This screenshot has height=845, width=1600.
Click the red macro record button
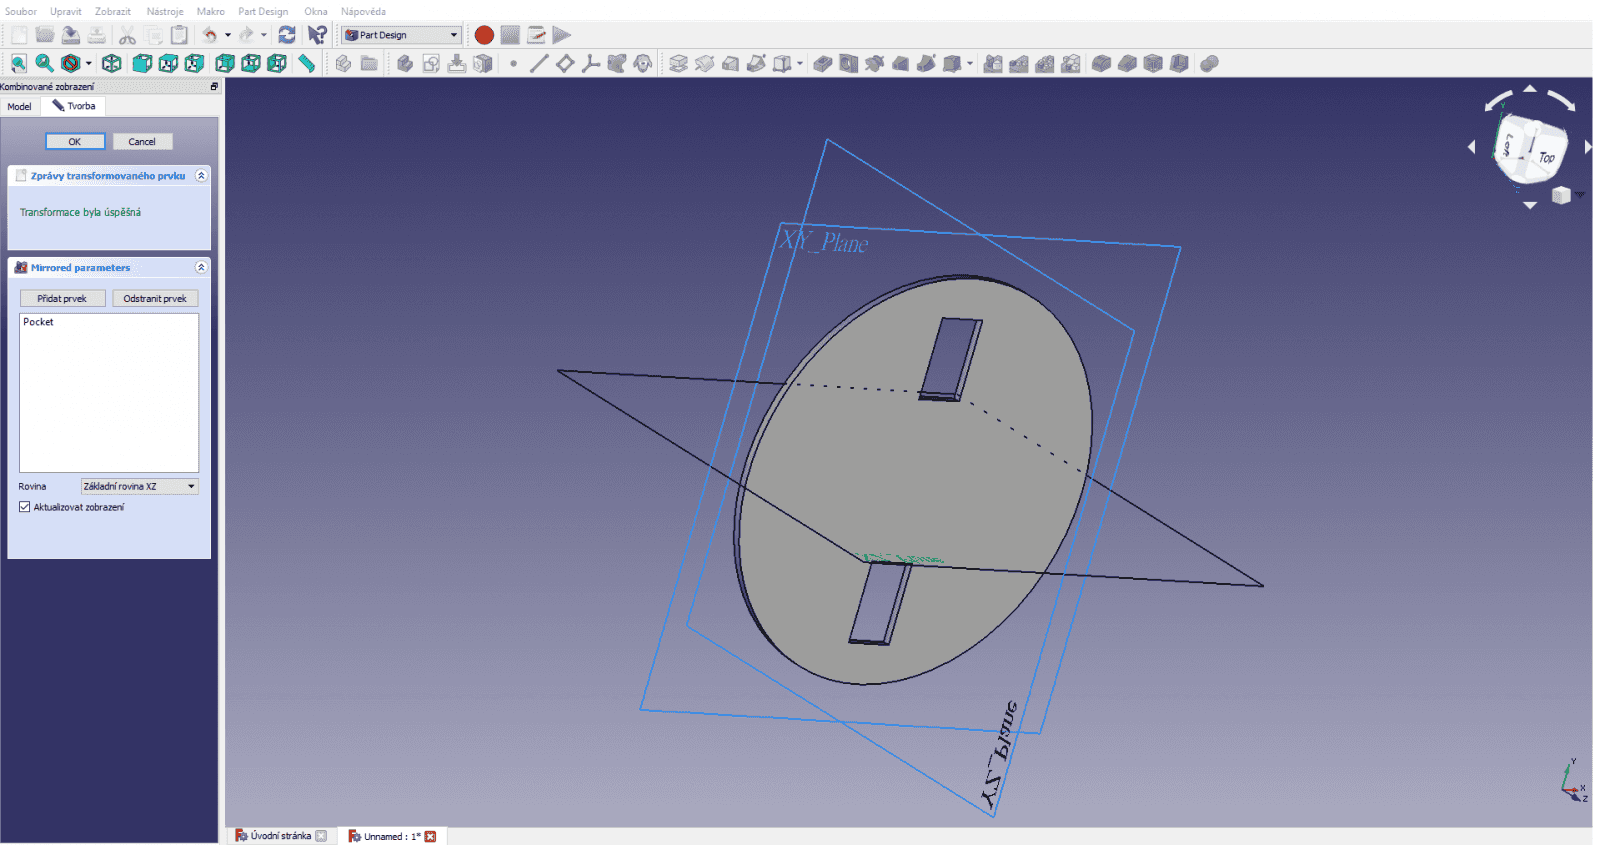(484, 35)
